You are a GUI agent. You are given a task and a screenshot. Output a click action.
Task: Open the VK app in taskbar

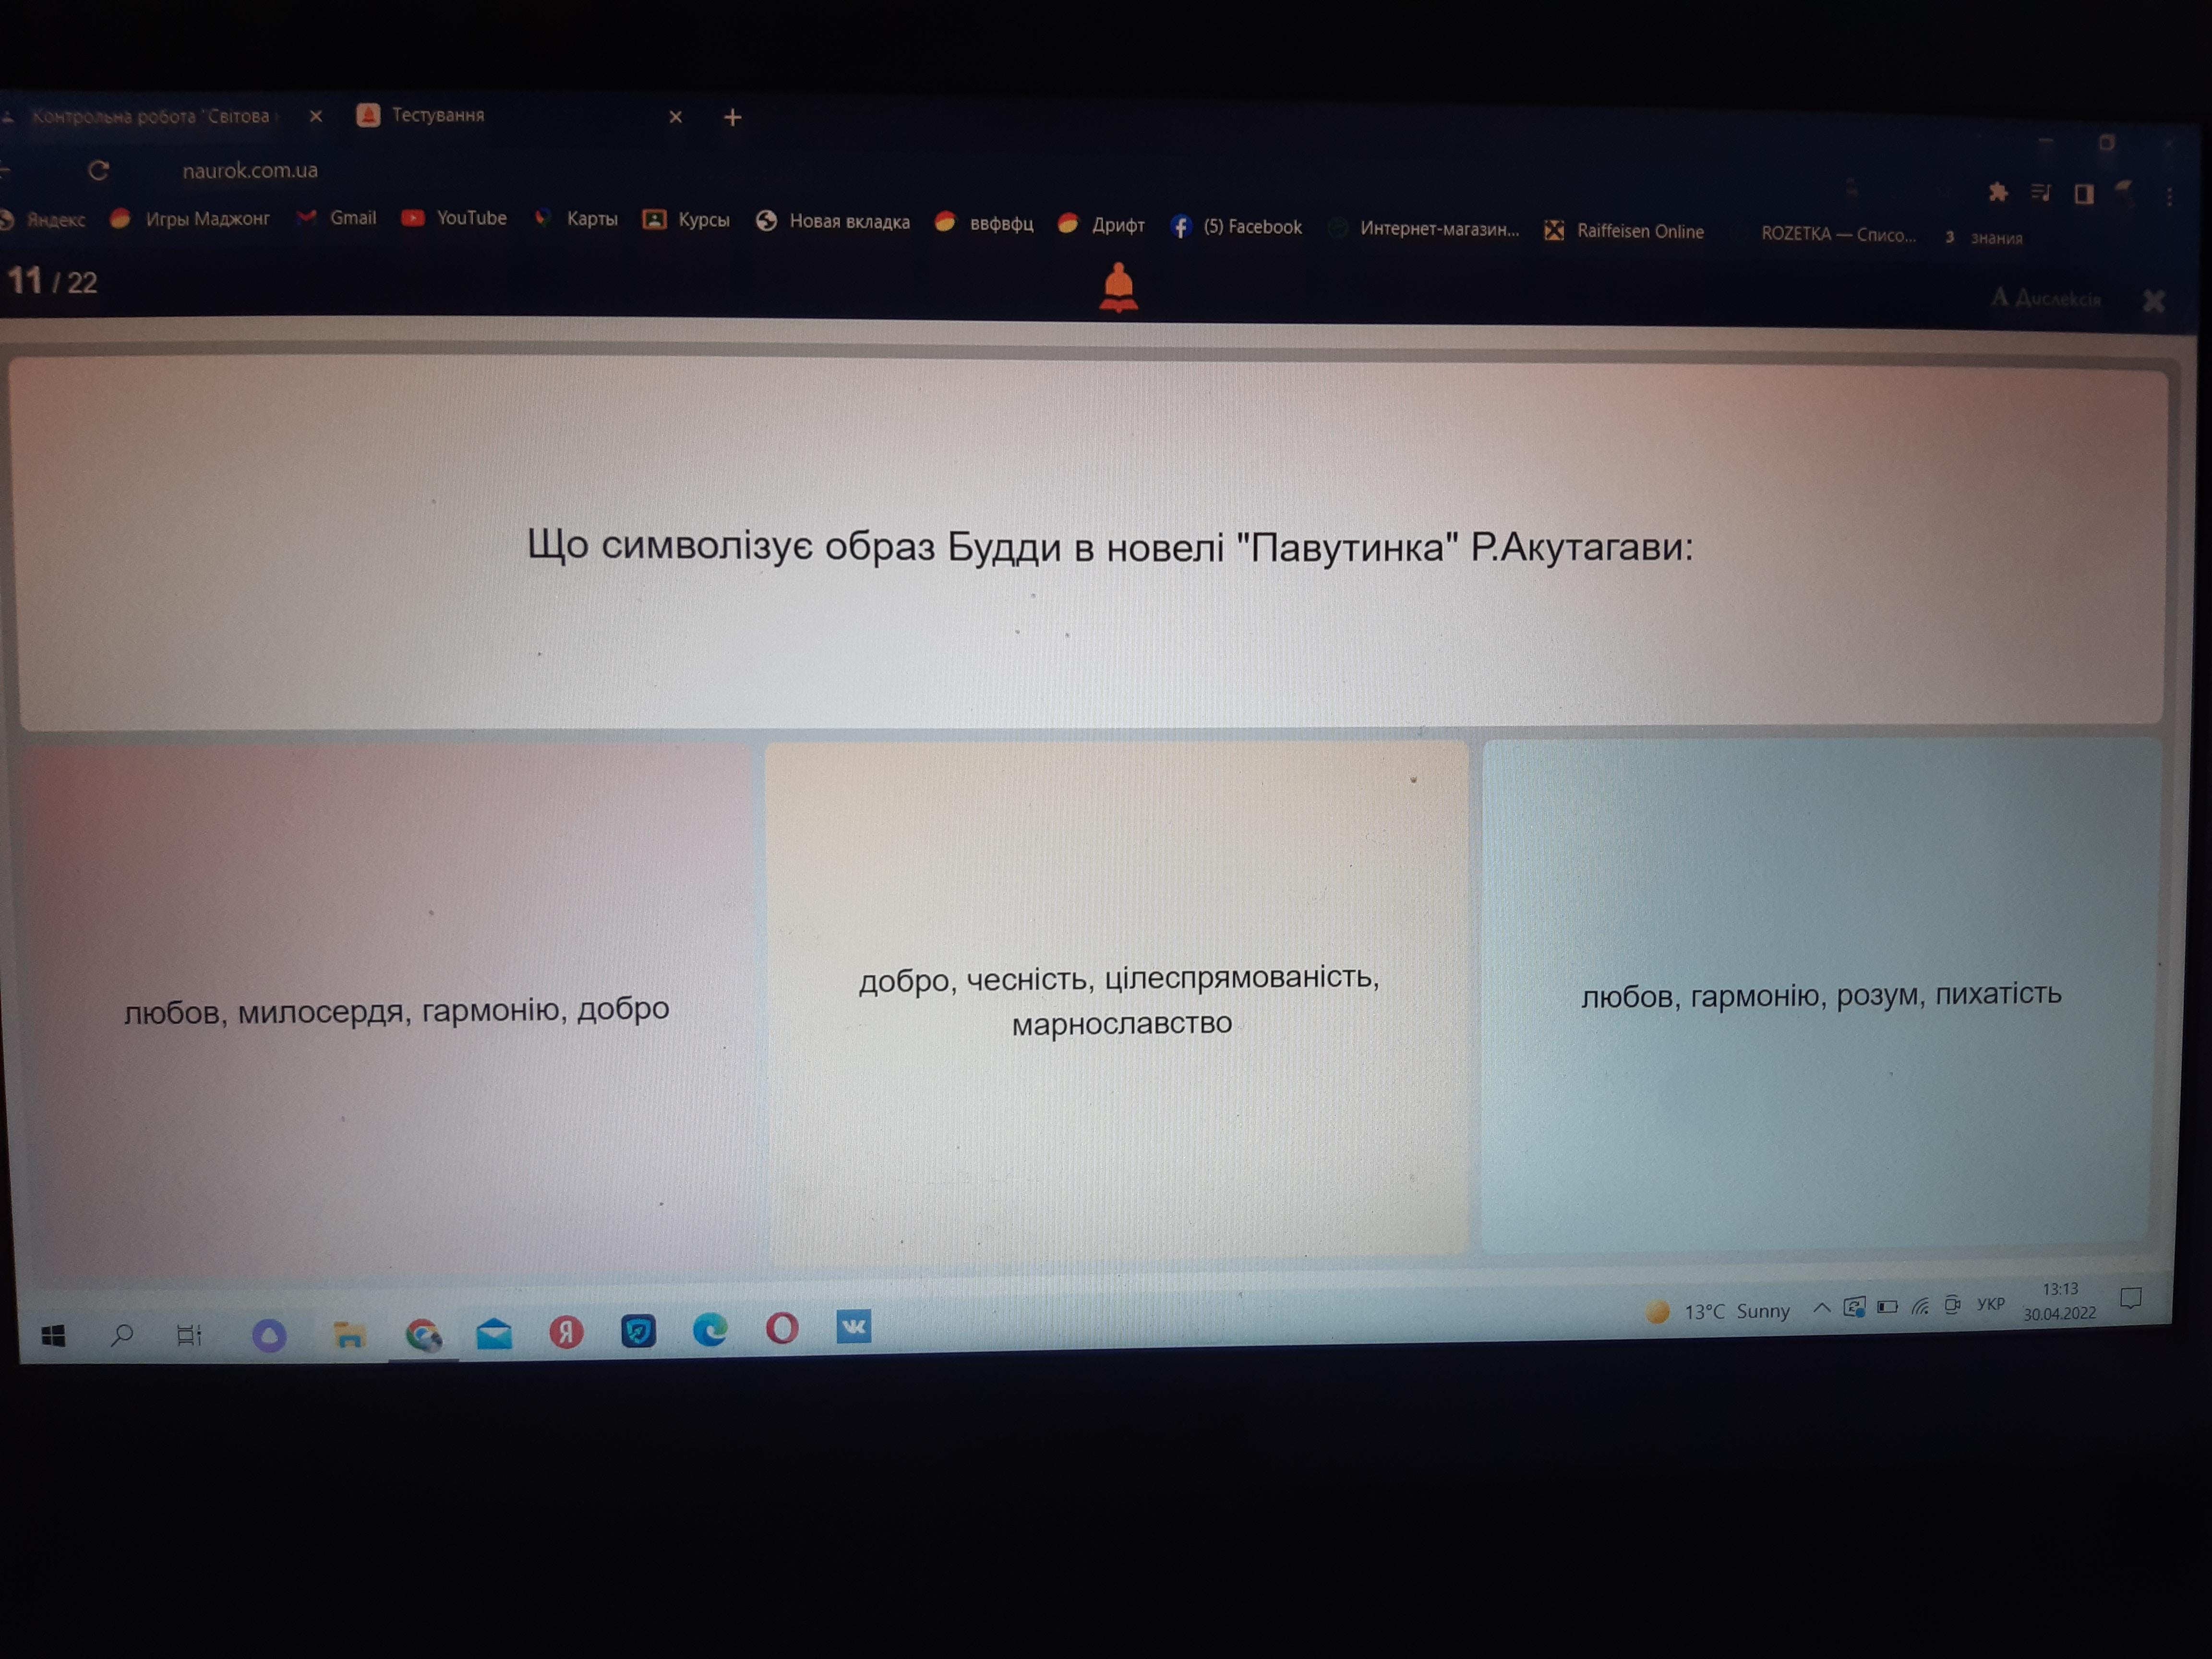(853, 1327)
